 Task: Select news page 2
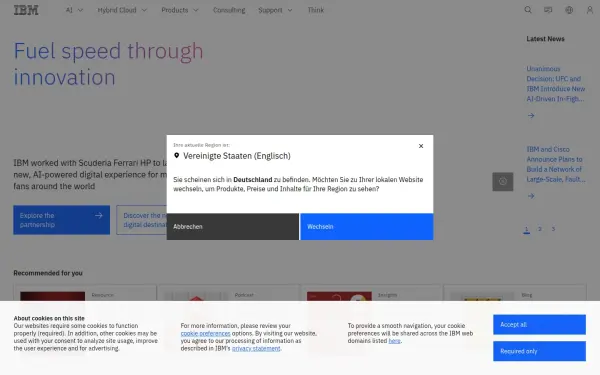540,229
